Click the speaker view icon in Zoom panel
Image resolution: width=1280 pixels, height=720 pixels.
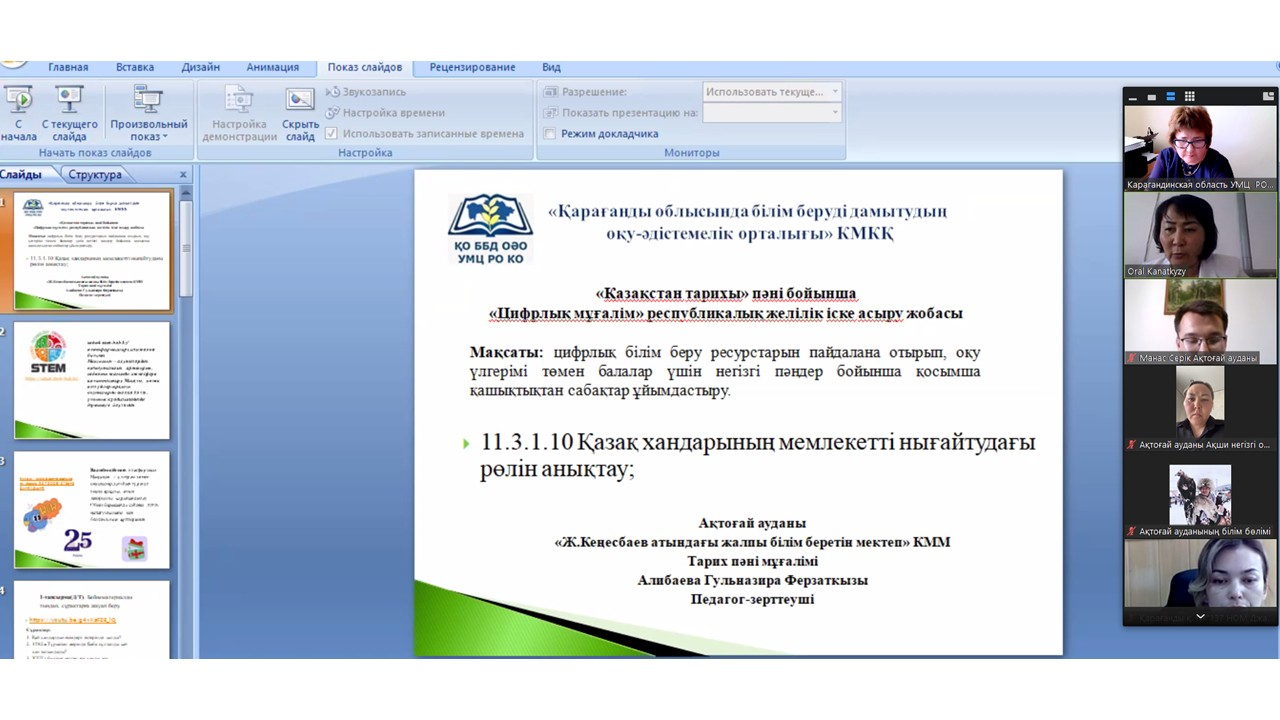tap(1152, 96)
